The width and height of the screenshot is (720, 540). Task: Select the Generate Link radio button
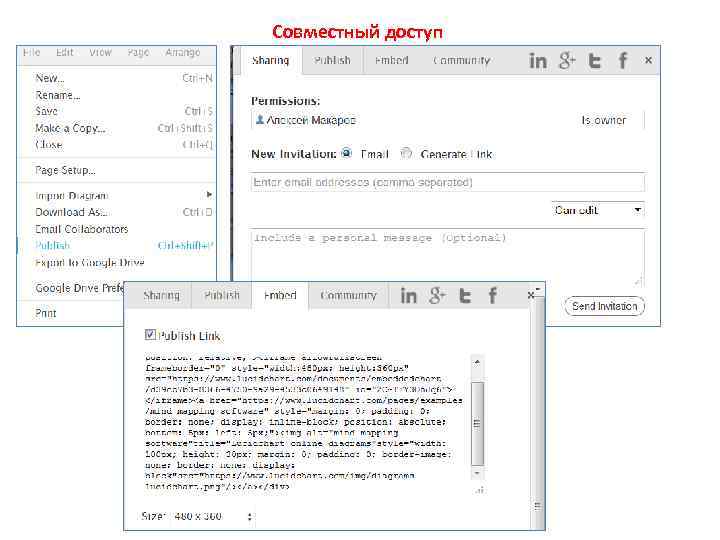pyautogui.click(x=405, y=153)
